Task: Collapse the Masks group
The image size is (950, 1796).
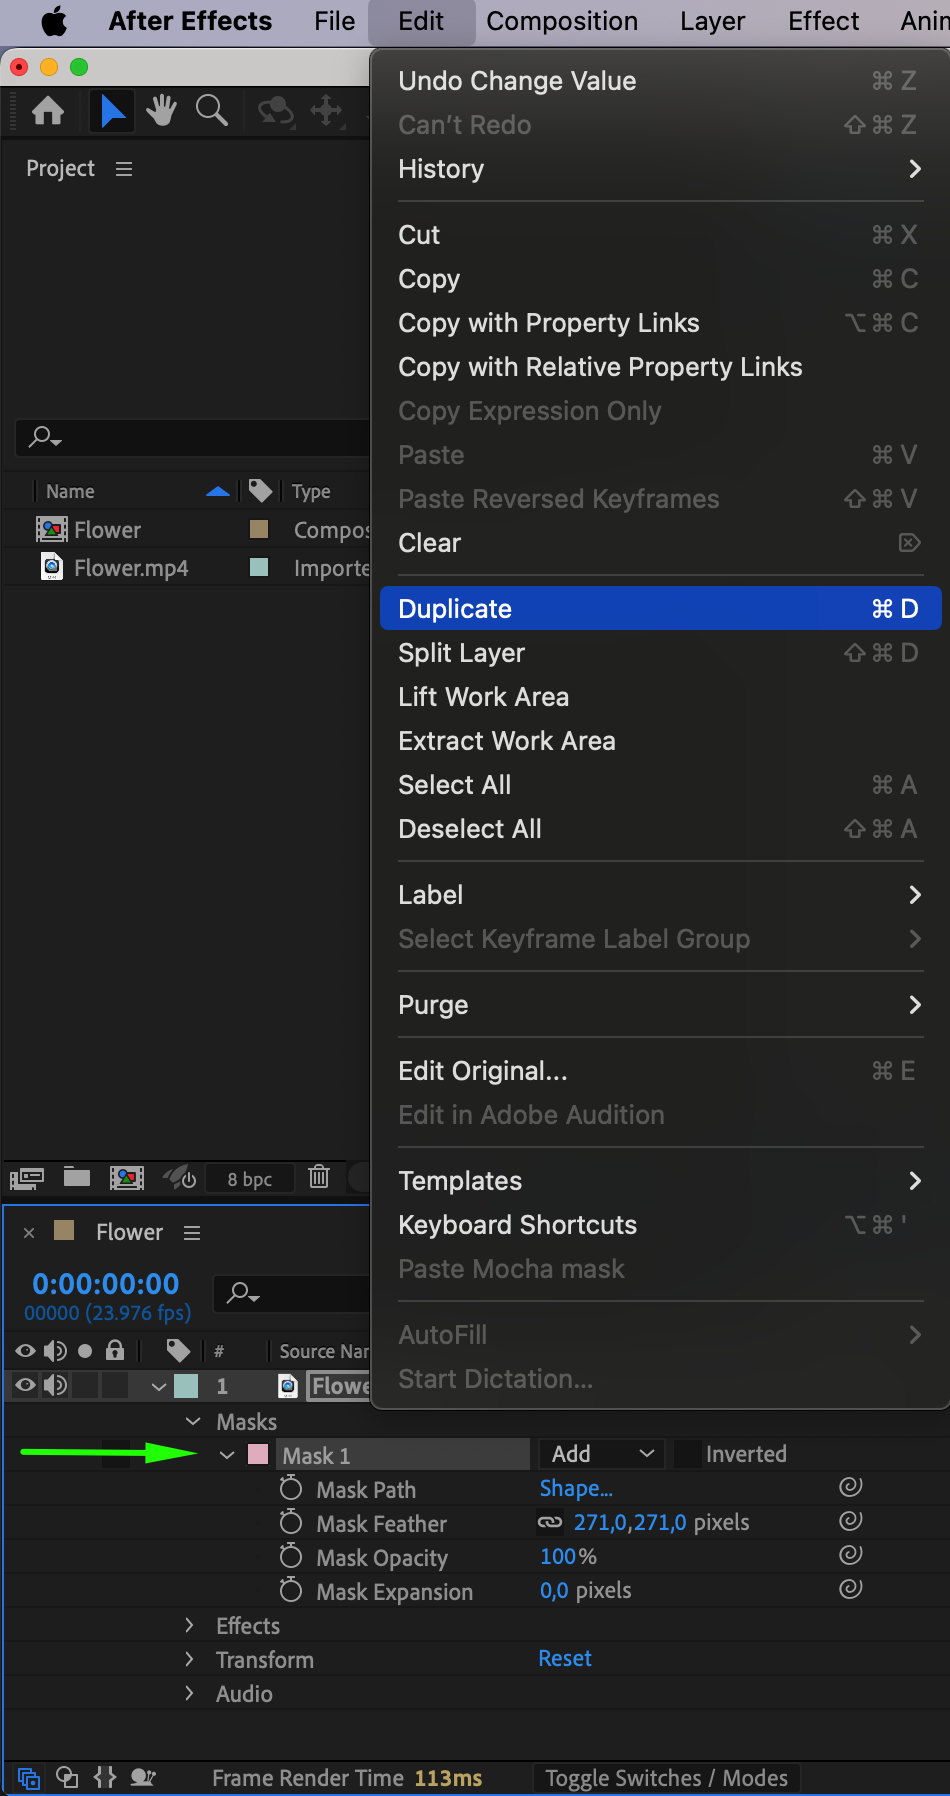Action: (x=193, y=1421)
